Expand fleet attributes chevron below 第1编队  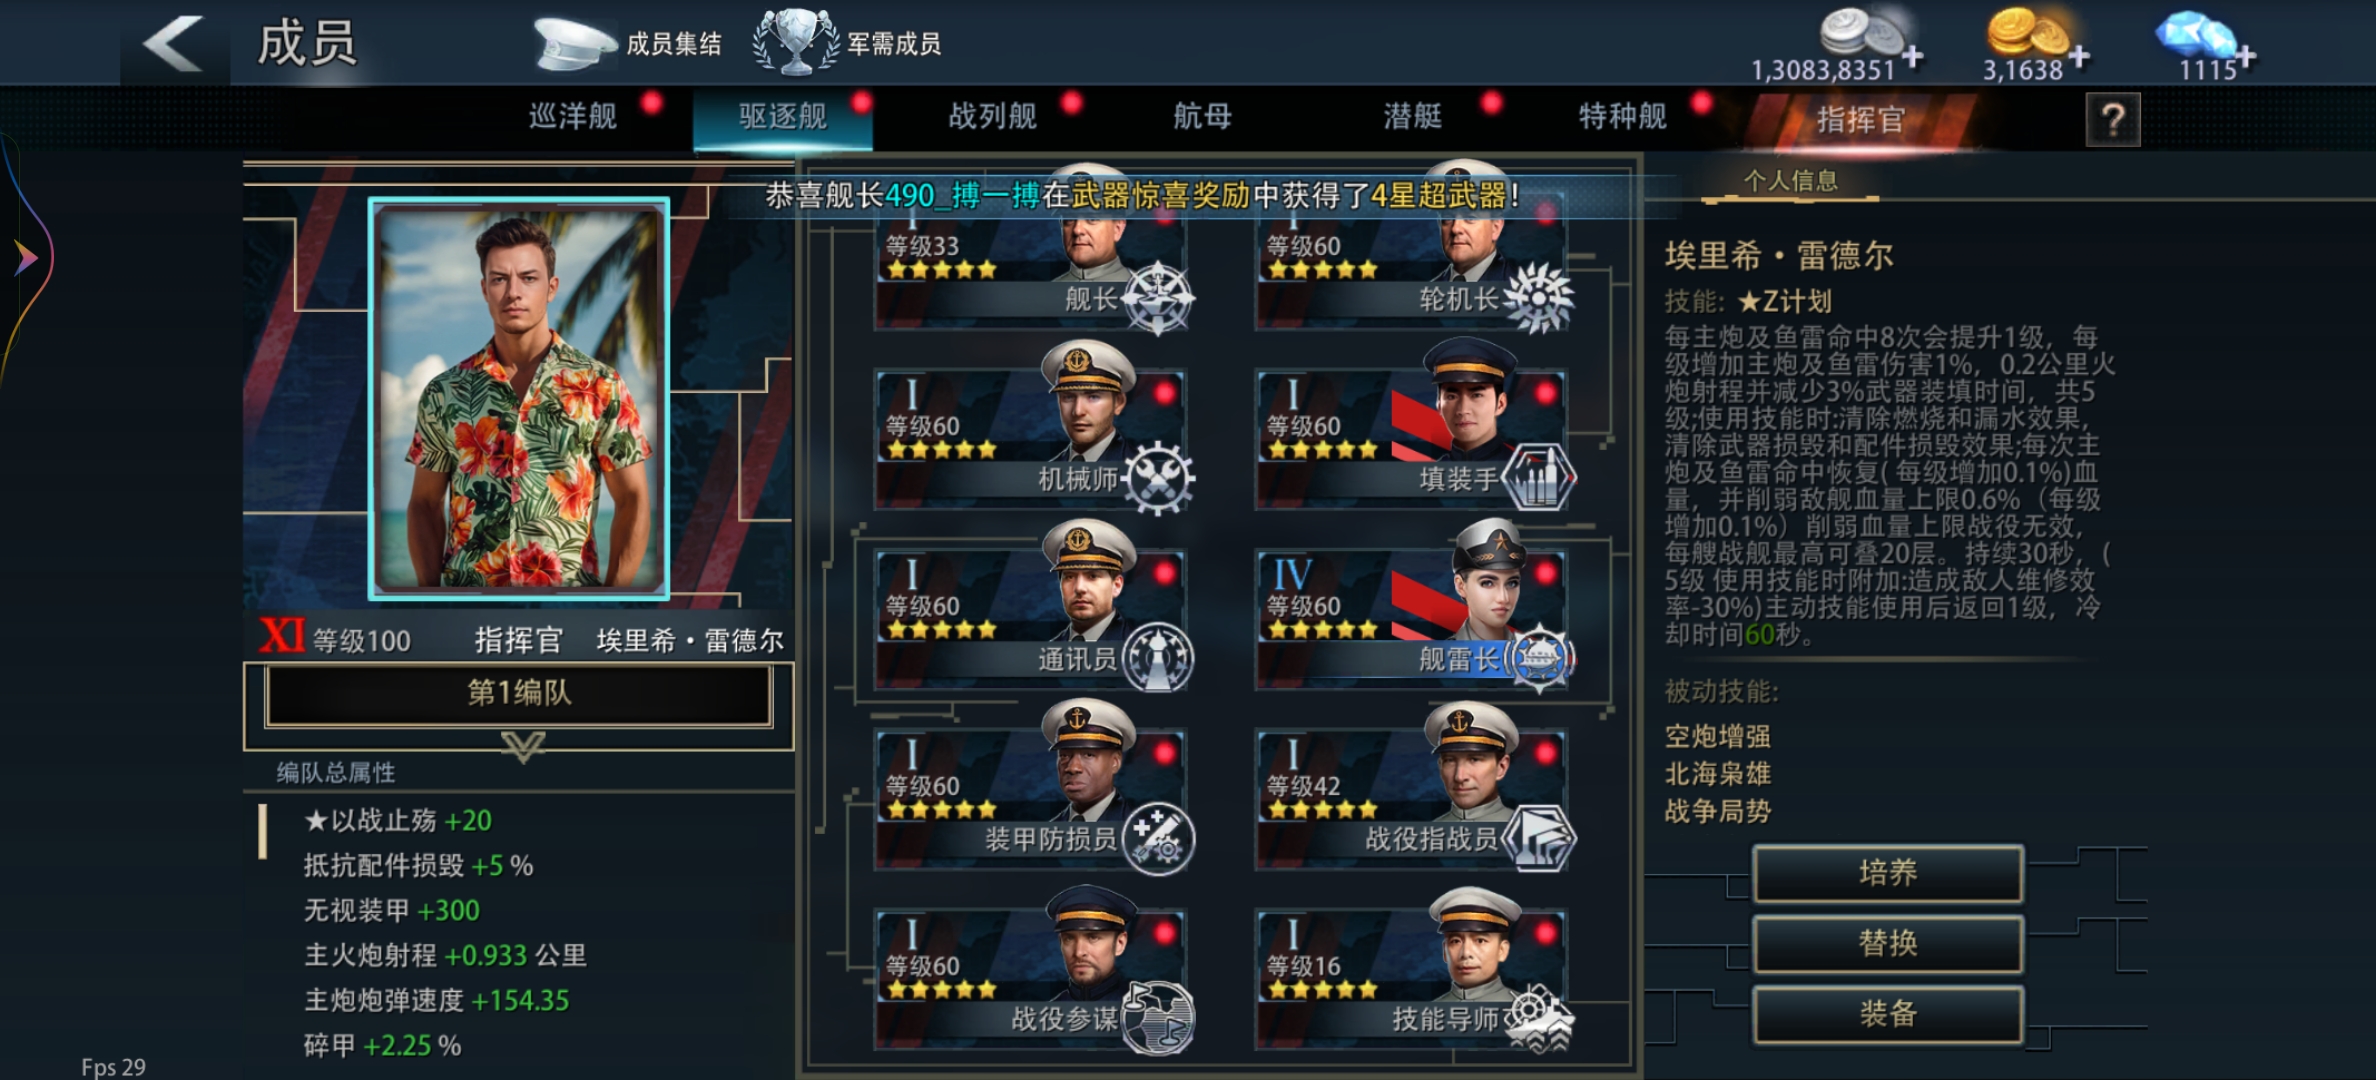tap(522, 746)
